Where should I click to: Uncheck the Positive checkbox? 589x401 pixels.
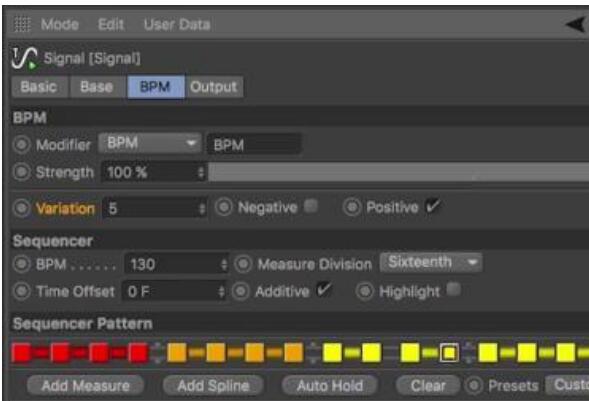pos(433,206)
